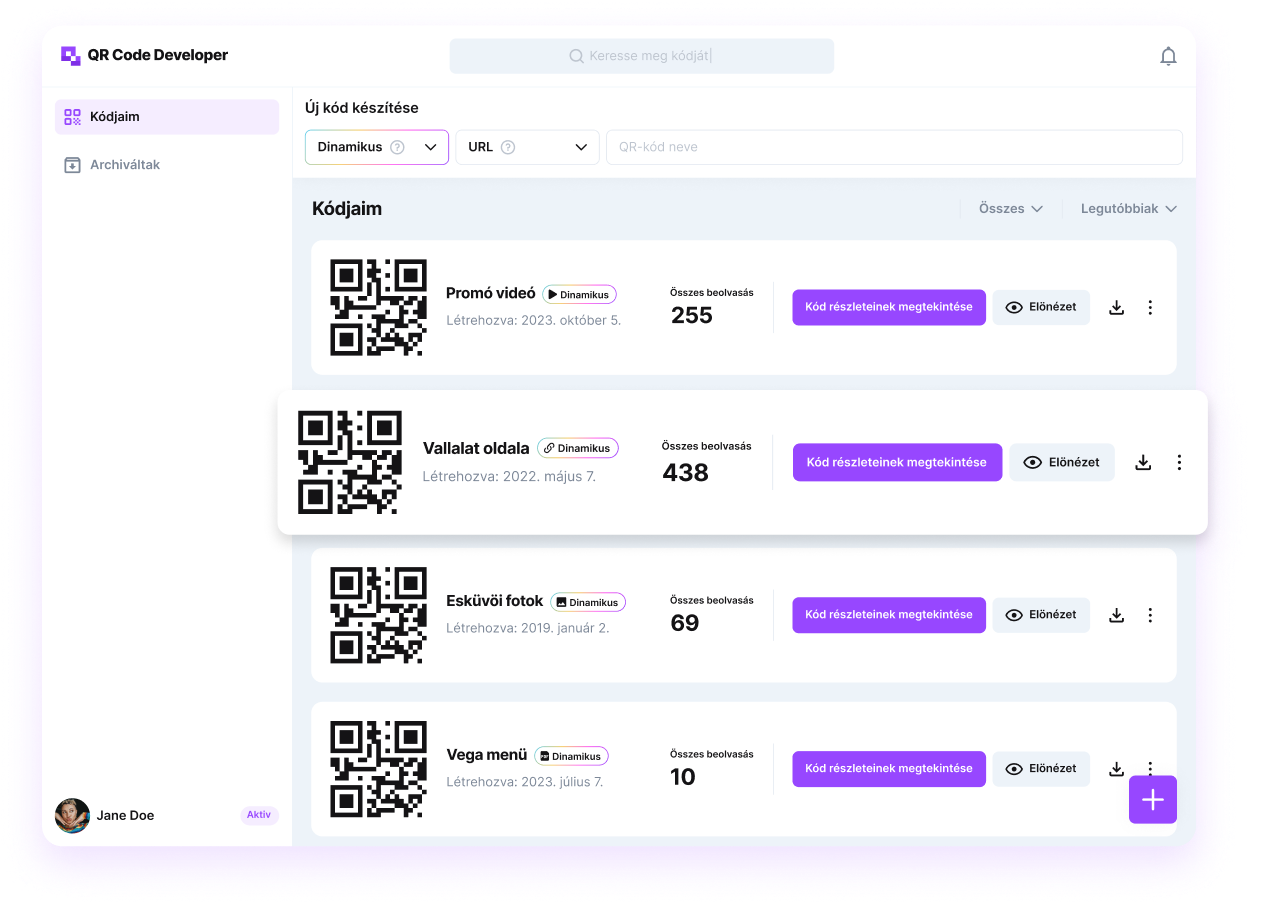Download the Vega menü QR code
This screenshot has height=903, width=1266.
pyautogui.click(x=1117, y=769)
